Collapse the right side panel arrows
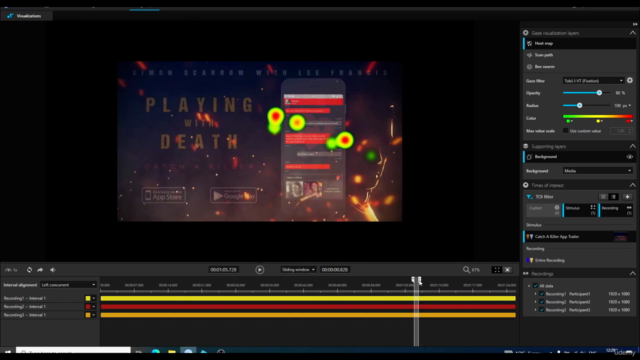The height and width of the screenshot is (360, 640). (x=635, y=24)
